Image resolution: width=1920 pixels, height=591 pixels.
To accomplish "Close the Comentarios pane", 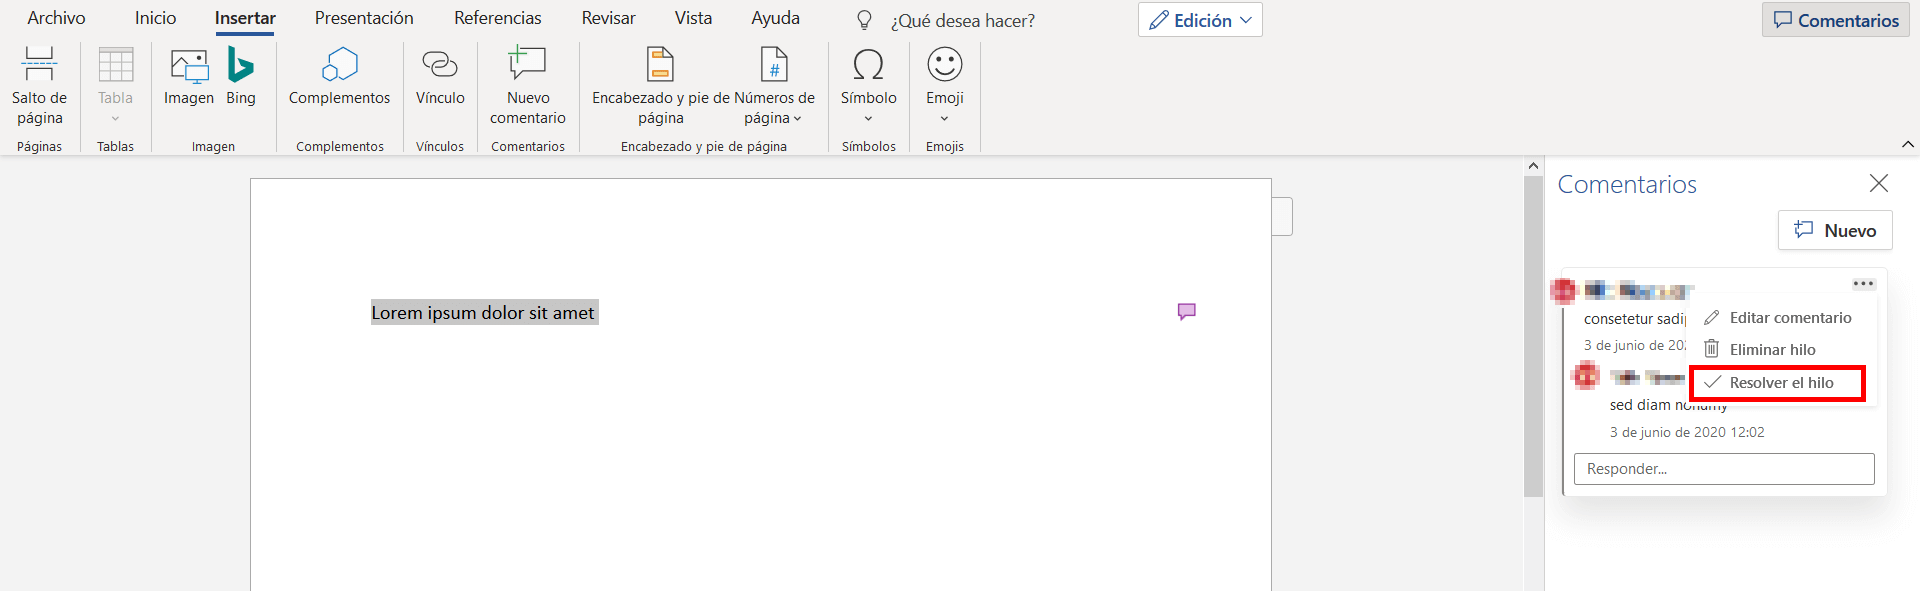I will click(1879, 183).
